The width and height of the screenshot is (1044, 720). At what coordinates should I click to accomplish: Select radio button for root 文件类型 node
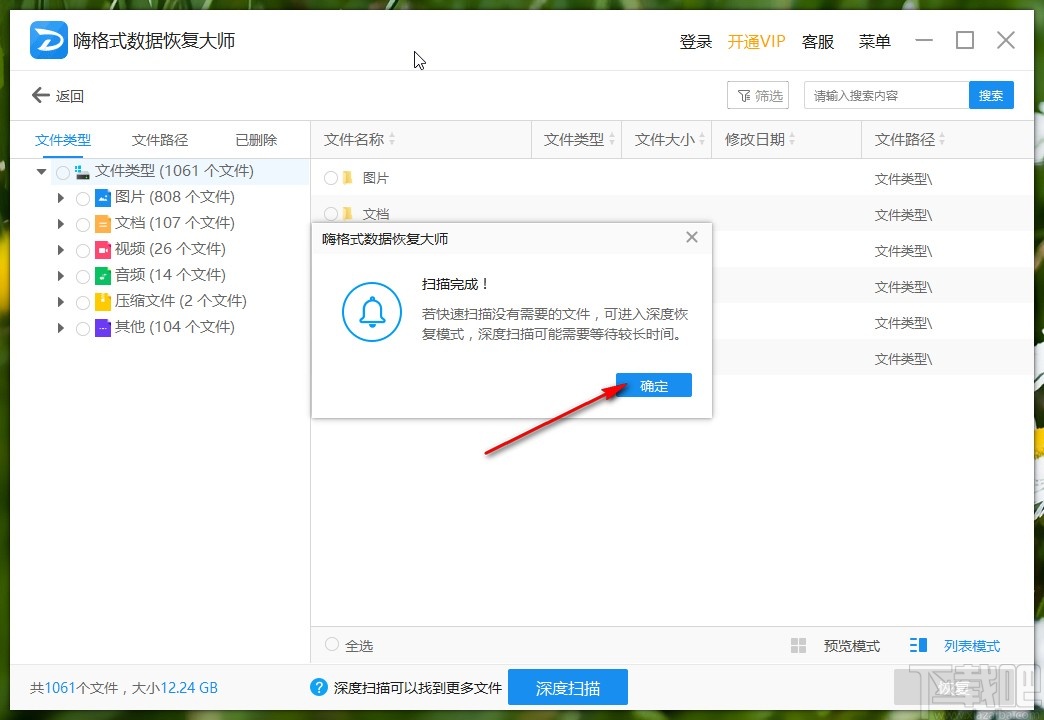click(x=63, y=173)
